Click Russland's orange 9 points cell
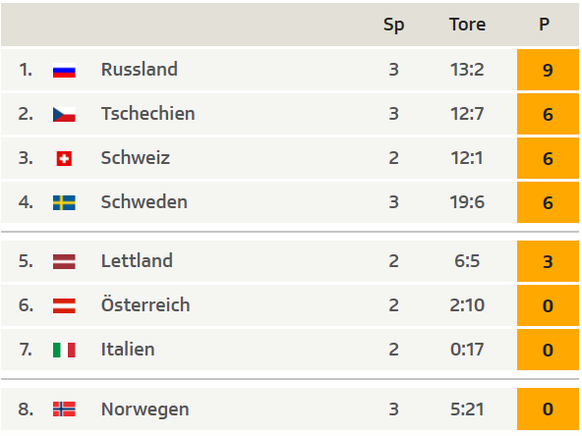This screenshot has width=582, height=436. [x=548, y=70]
